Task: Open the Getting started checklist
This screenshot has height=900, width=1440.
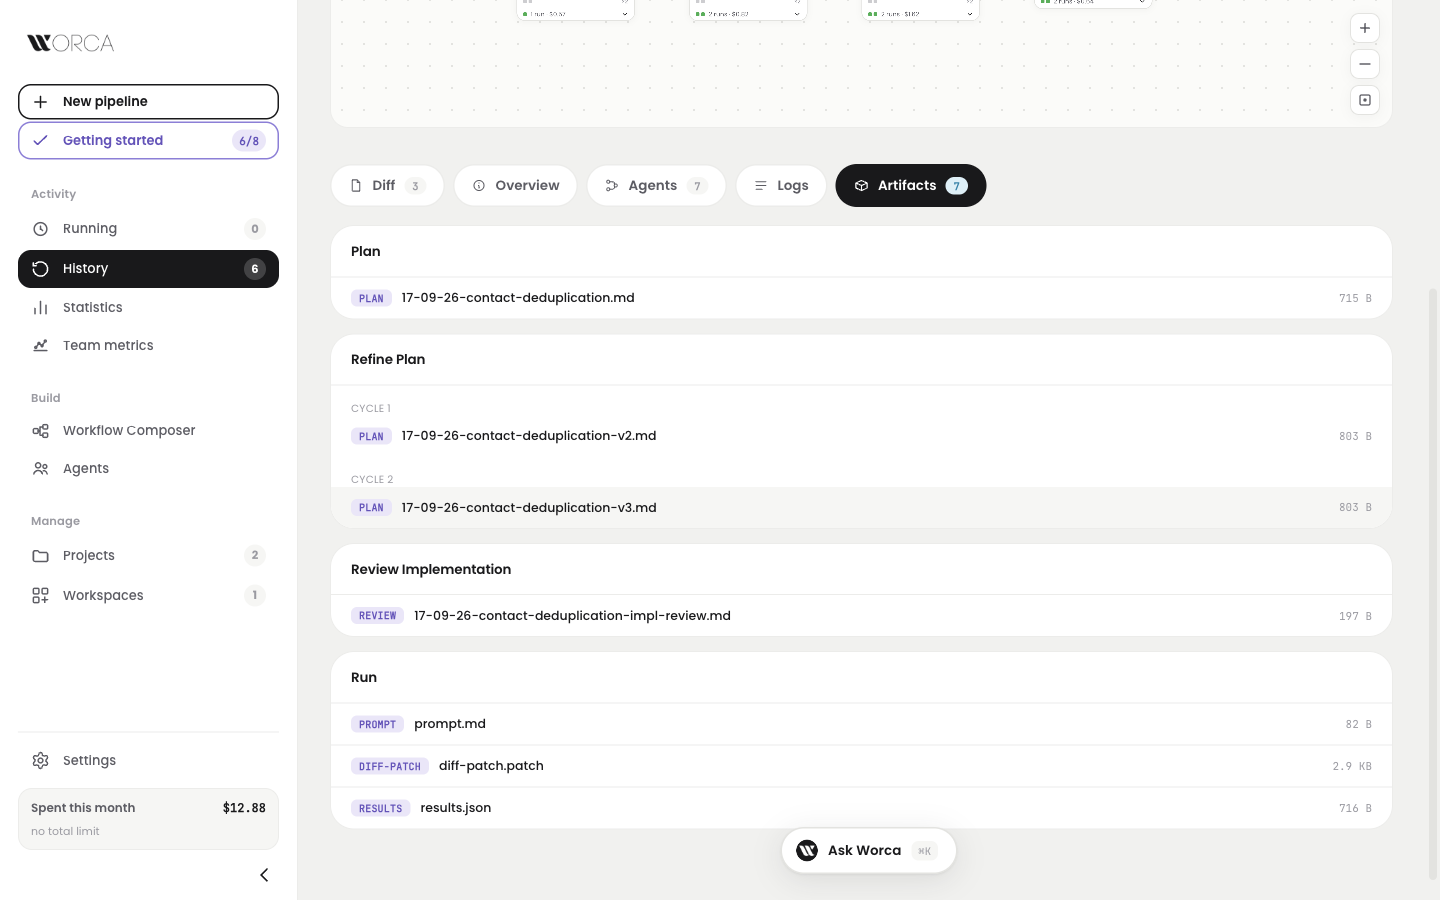Action: 148,141
